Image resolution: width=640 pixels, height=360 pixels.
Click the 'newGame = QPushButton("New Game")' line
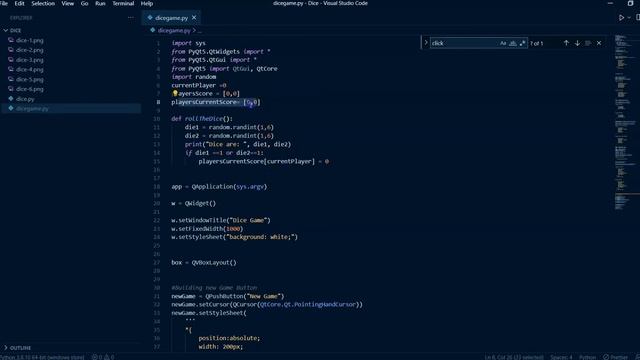pyautogui.click(x=228, y=296)
